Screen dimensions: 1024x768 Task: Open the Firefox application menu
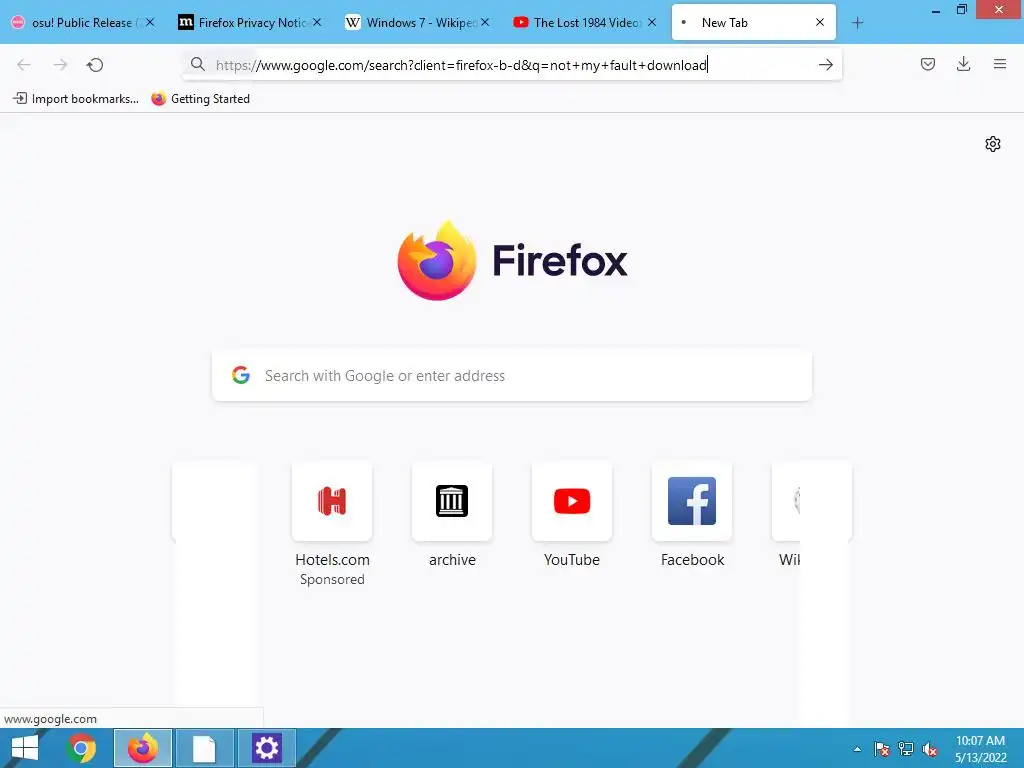[x=1000, y=64]
